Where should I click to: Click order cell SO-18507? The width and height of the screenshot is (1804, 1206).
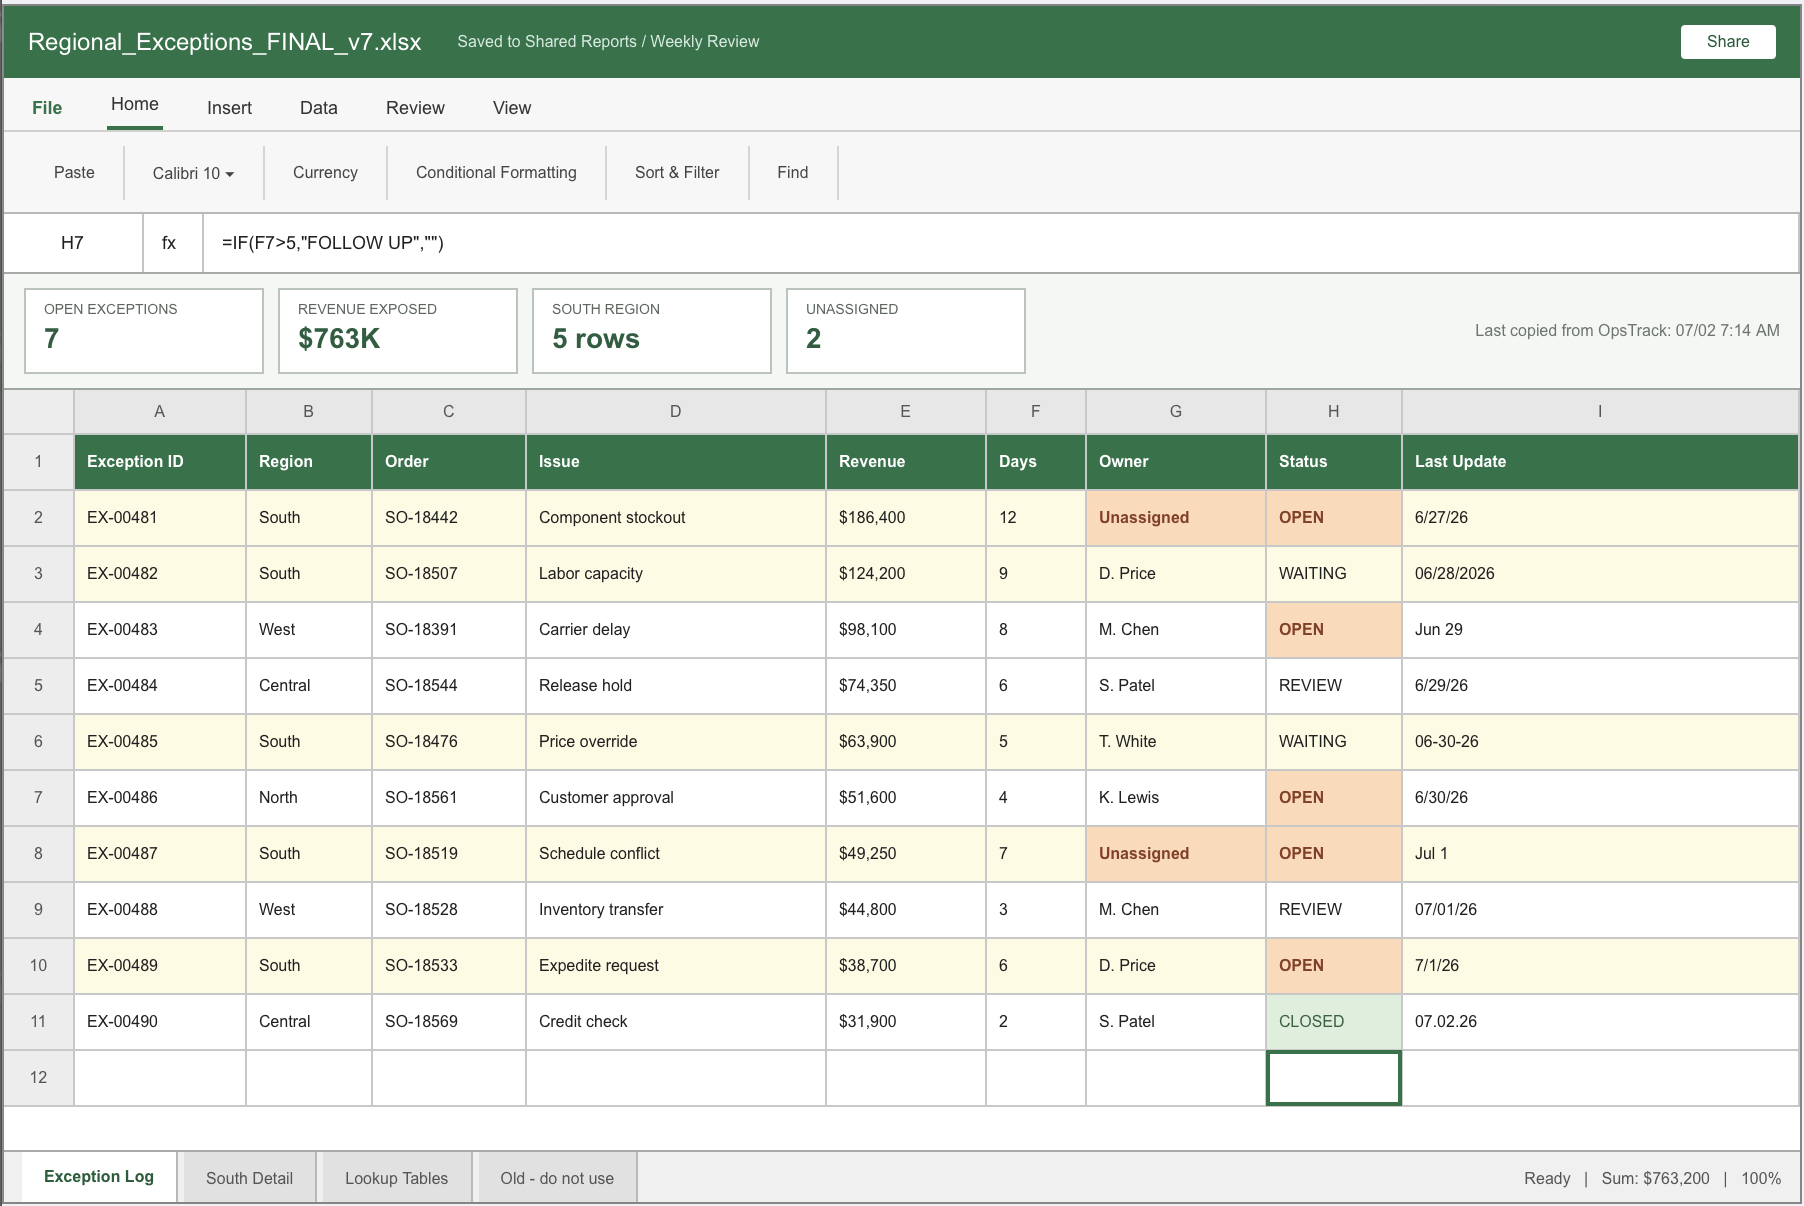click(449, 573)
